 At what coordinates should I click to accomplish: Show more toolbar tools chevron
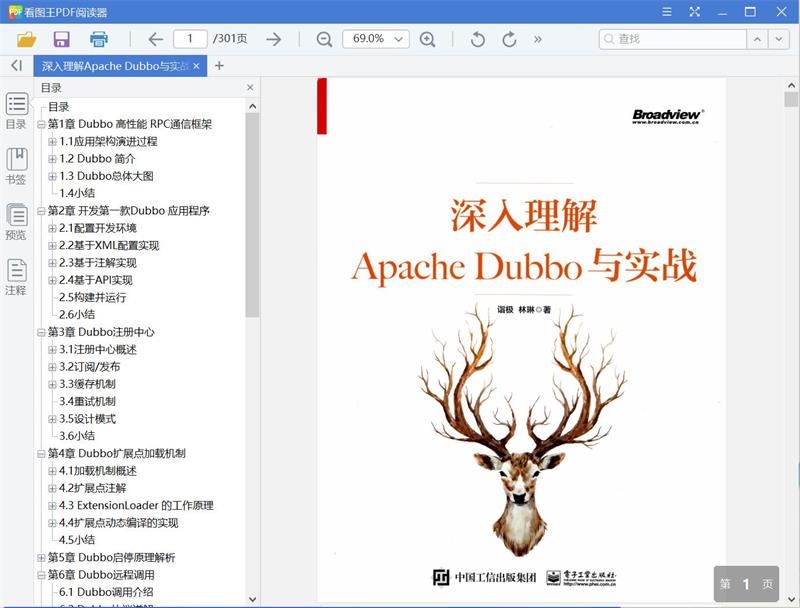click(537, 39)
